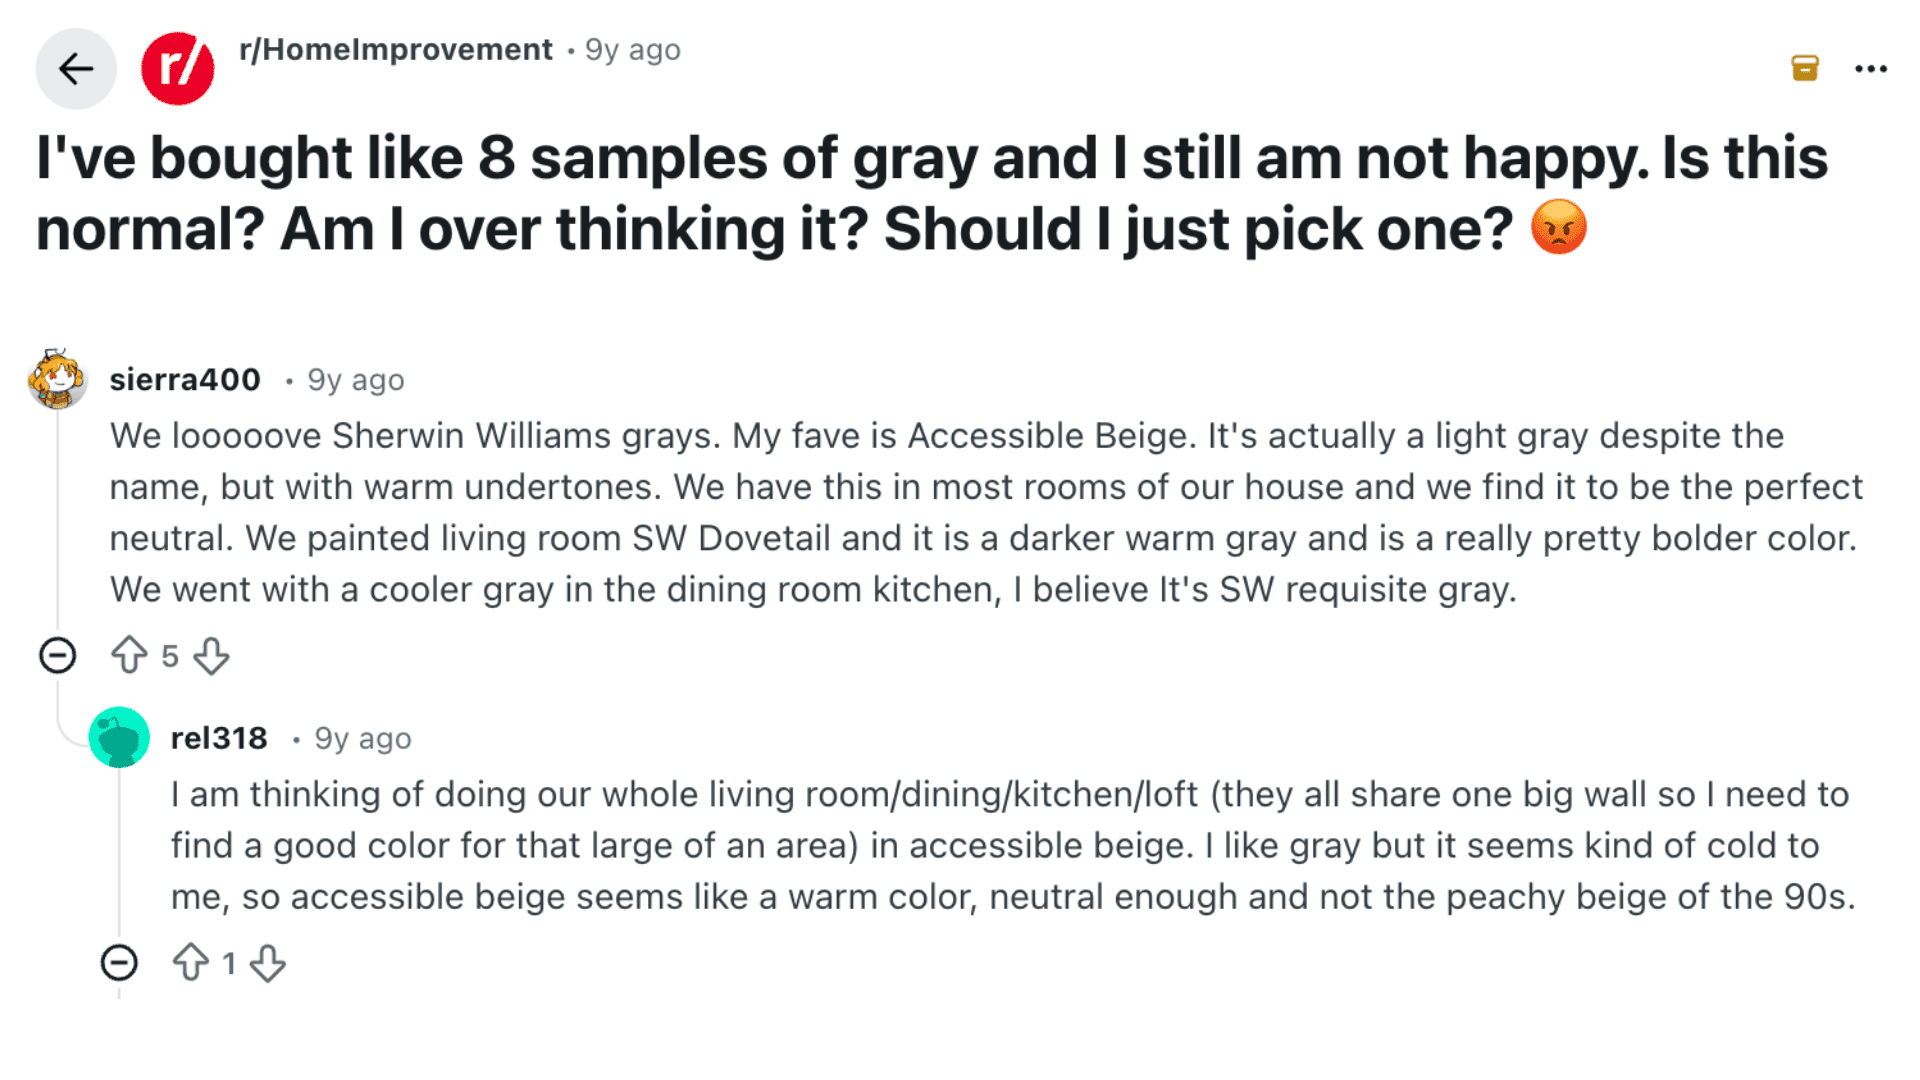This screenshot has width=1920, height=1080.
Task: Click sierra400's comment timestamp
Action: point(355,379)
